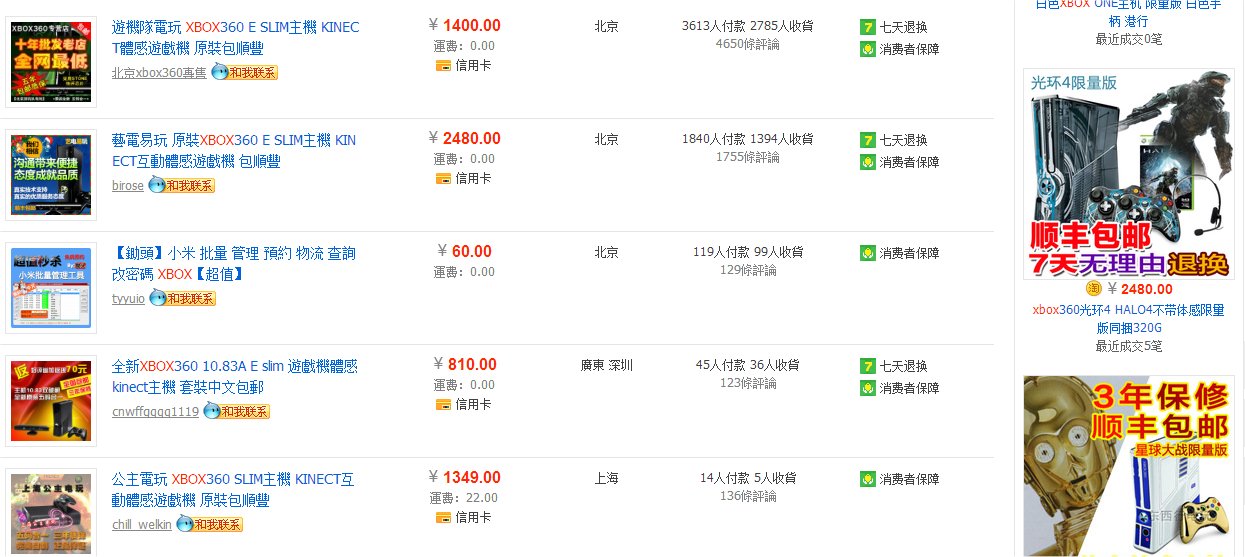Visit seller 北京xbox360專售 shop link
The height and width of the screenshot is (557, 1245).
click(159, 73)
